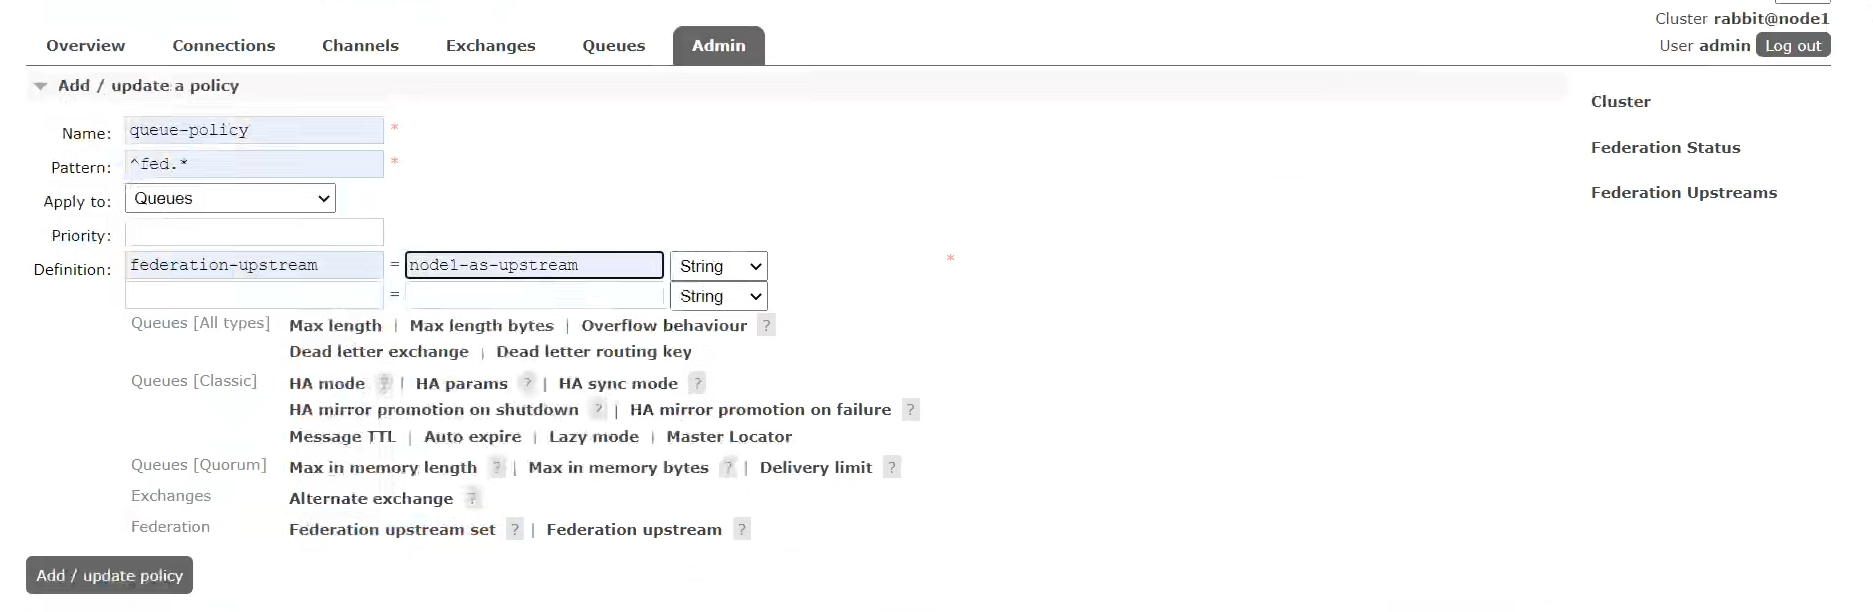The height and width of the screenshot is (612, 1873).
Task: Open first definition String type dropdown
Action: pos(719,266)
